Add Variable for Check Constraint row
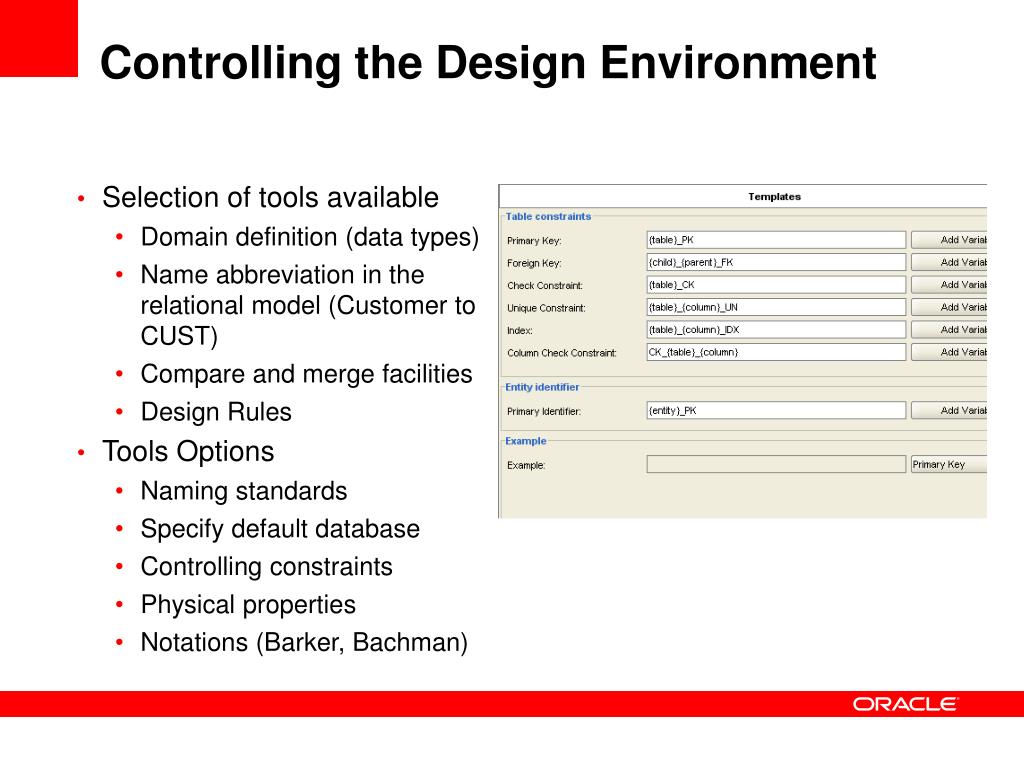Viewport: 1024px width, 768px height. click(949, 285)
